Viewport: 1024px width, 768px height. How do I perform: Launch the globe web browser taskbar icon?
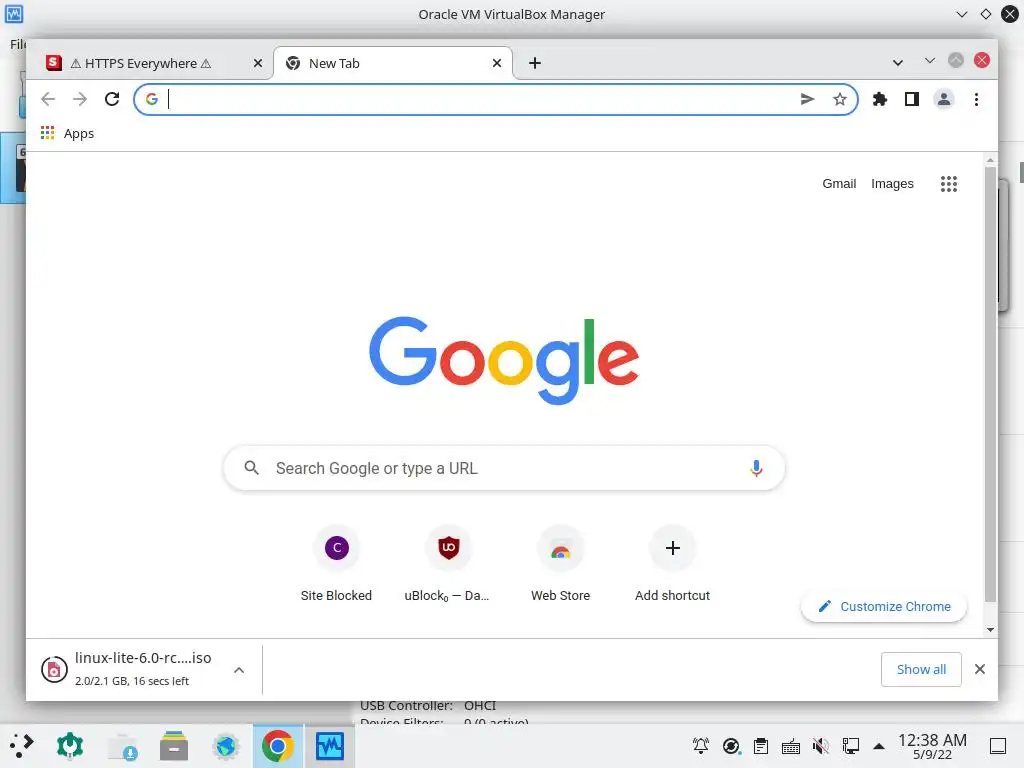point(226,746)
